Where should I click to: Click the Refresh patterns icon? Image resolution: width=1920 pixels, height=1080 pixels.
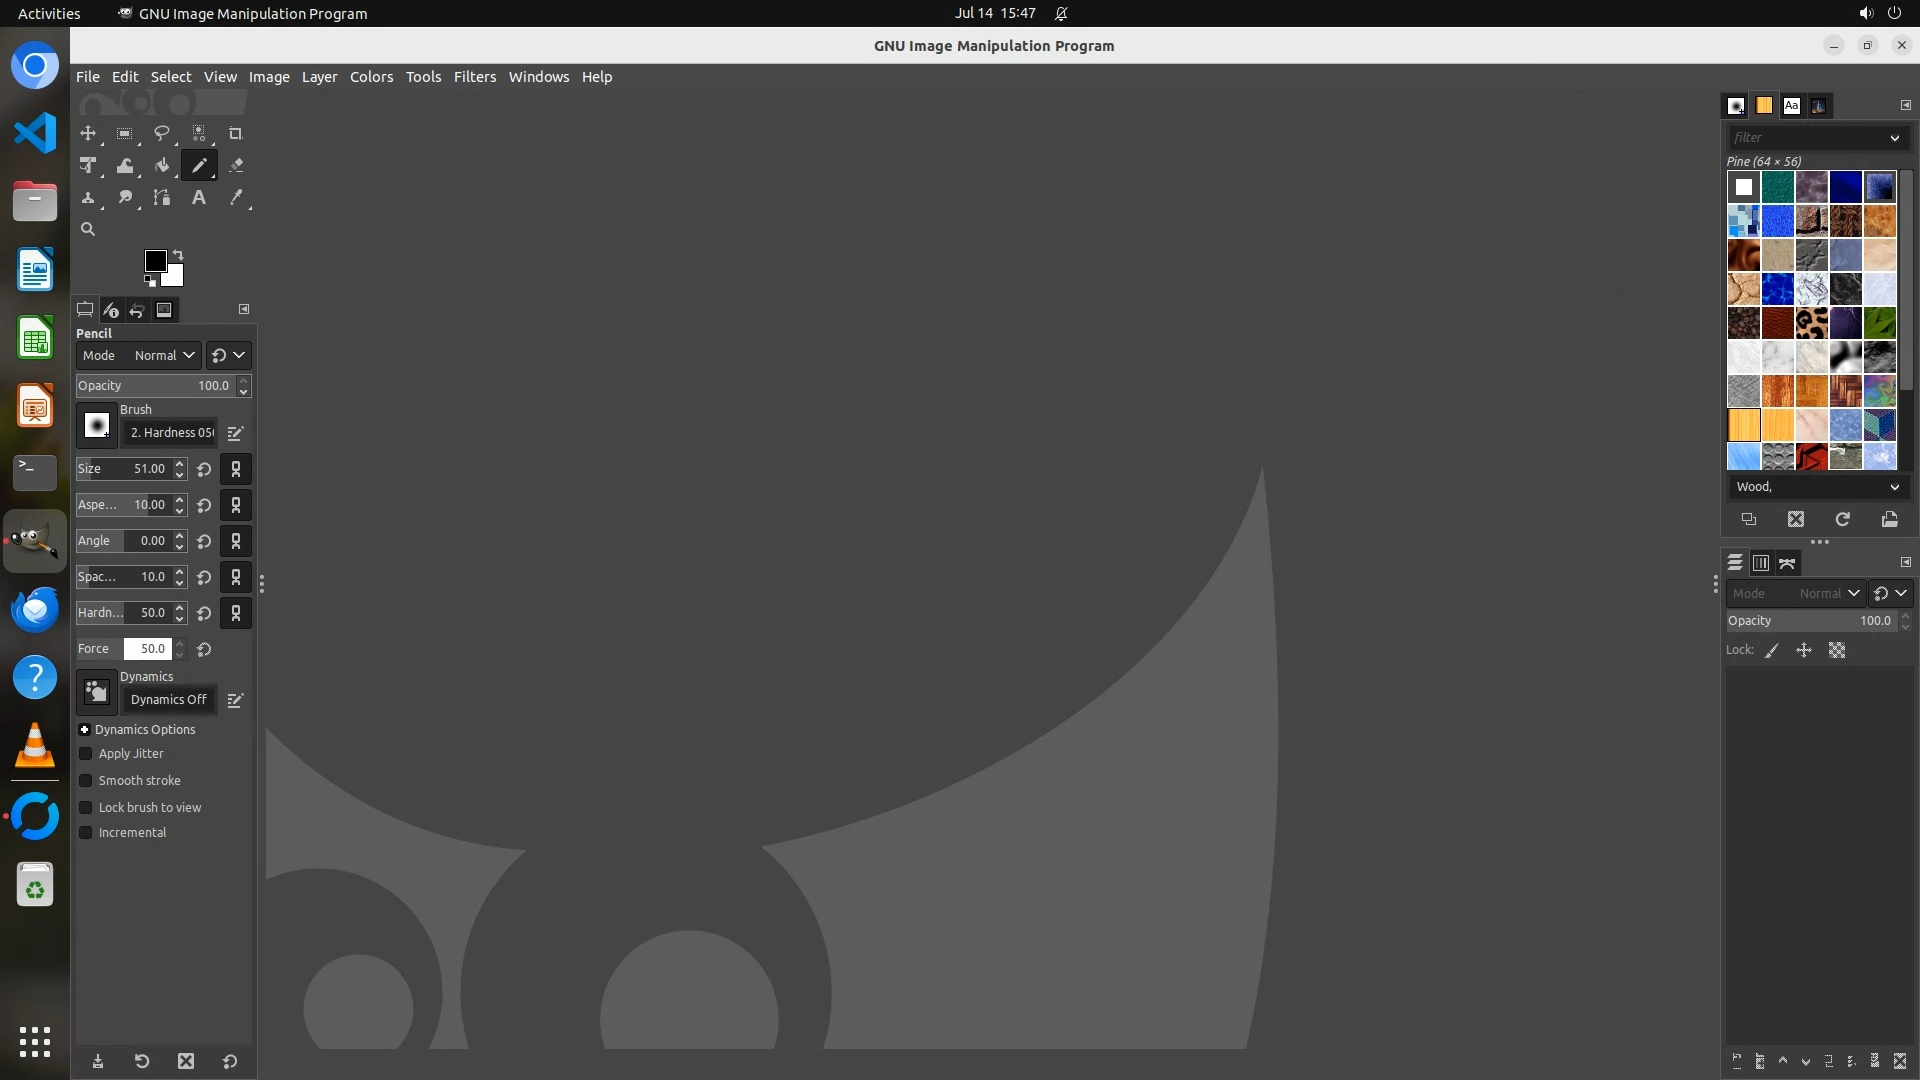point(1842,519)
